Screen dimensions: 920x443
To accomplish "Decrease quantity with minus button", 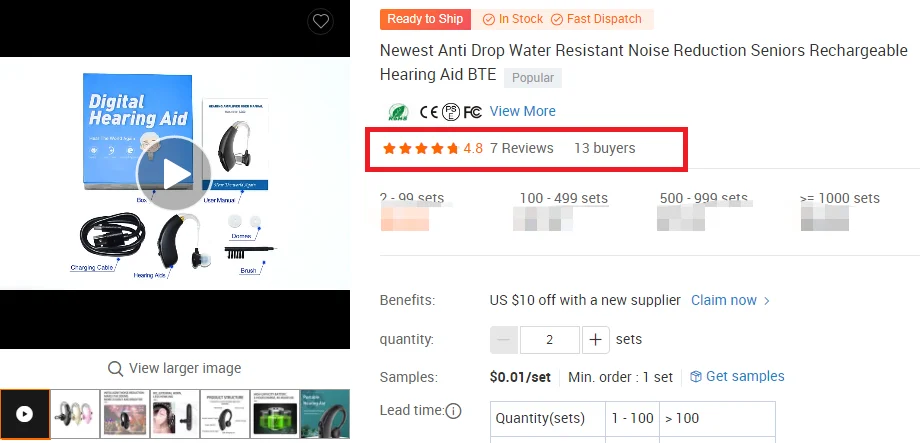I will (x=504, y=339).
